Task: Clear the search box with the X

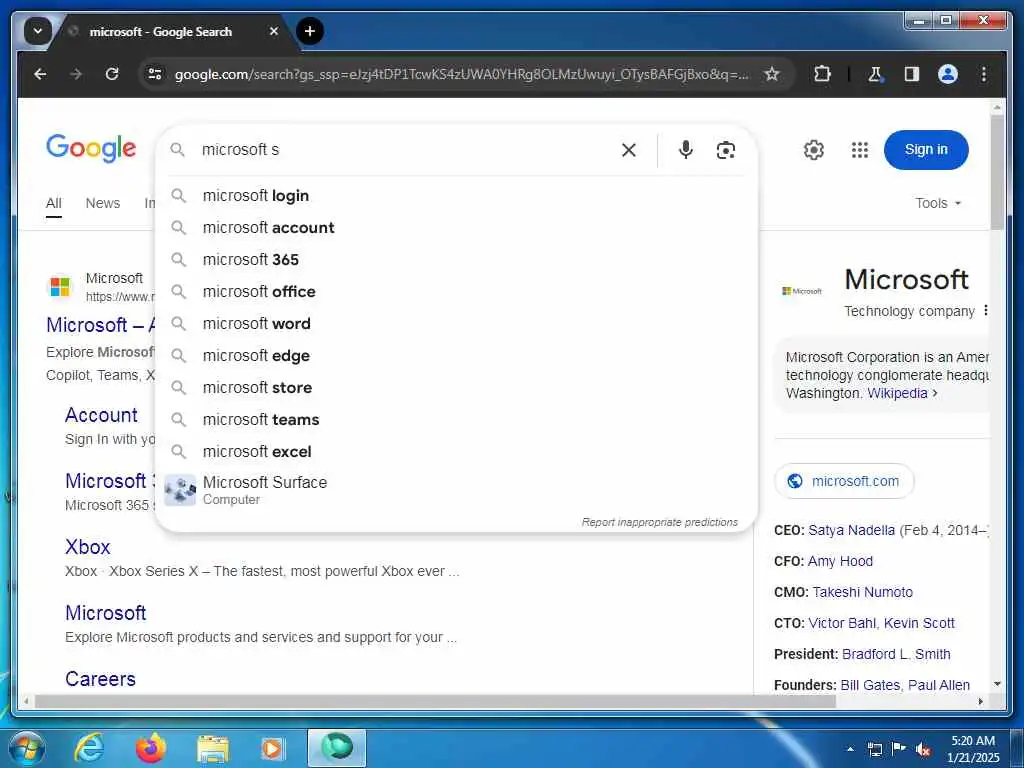Action: pos(629,150)
